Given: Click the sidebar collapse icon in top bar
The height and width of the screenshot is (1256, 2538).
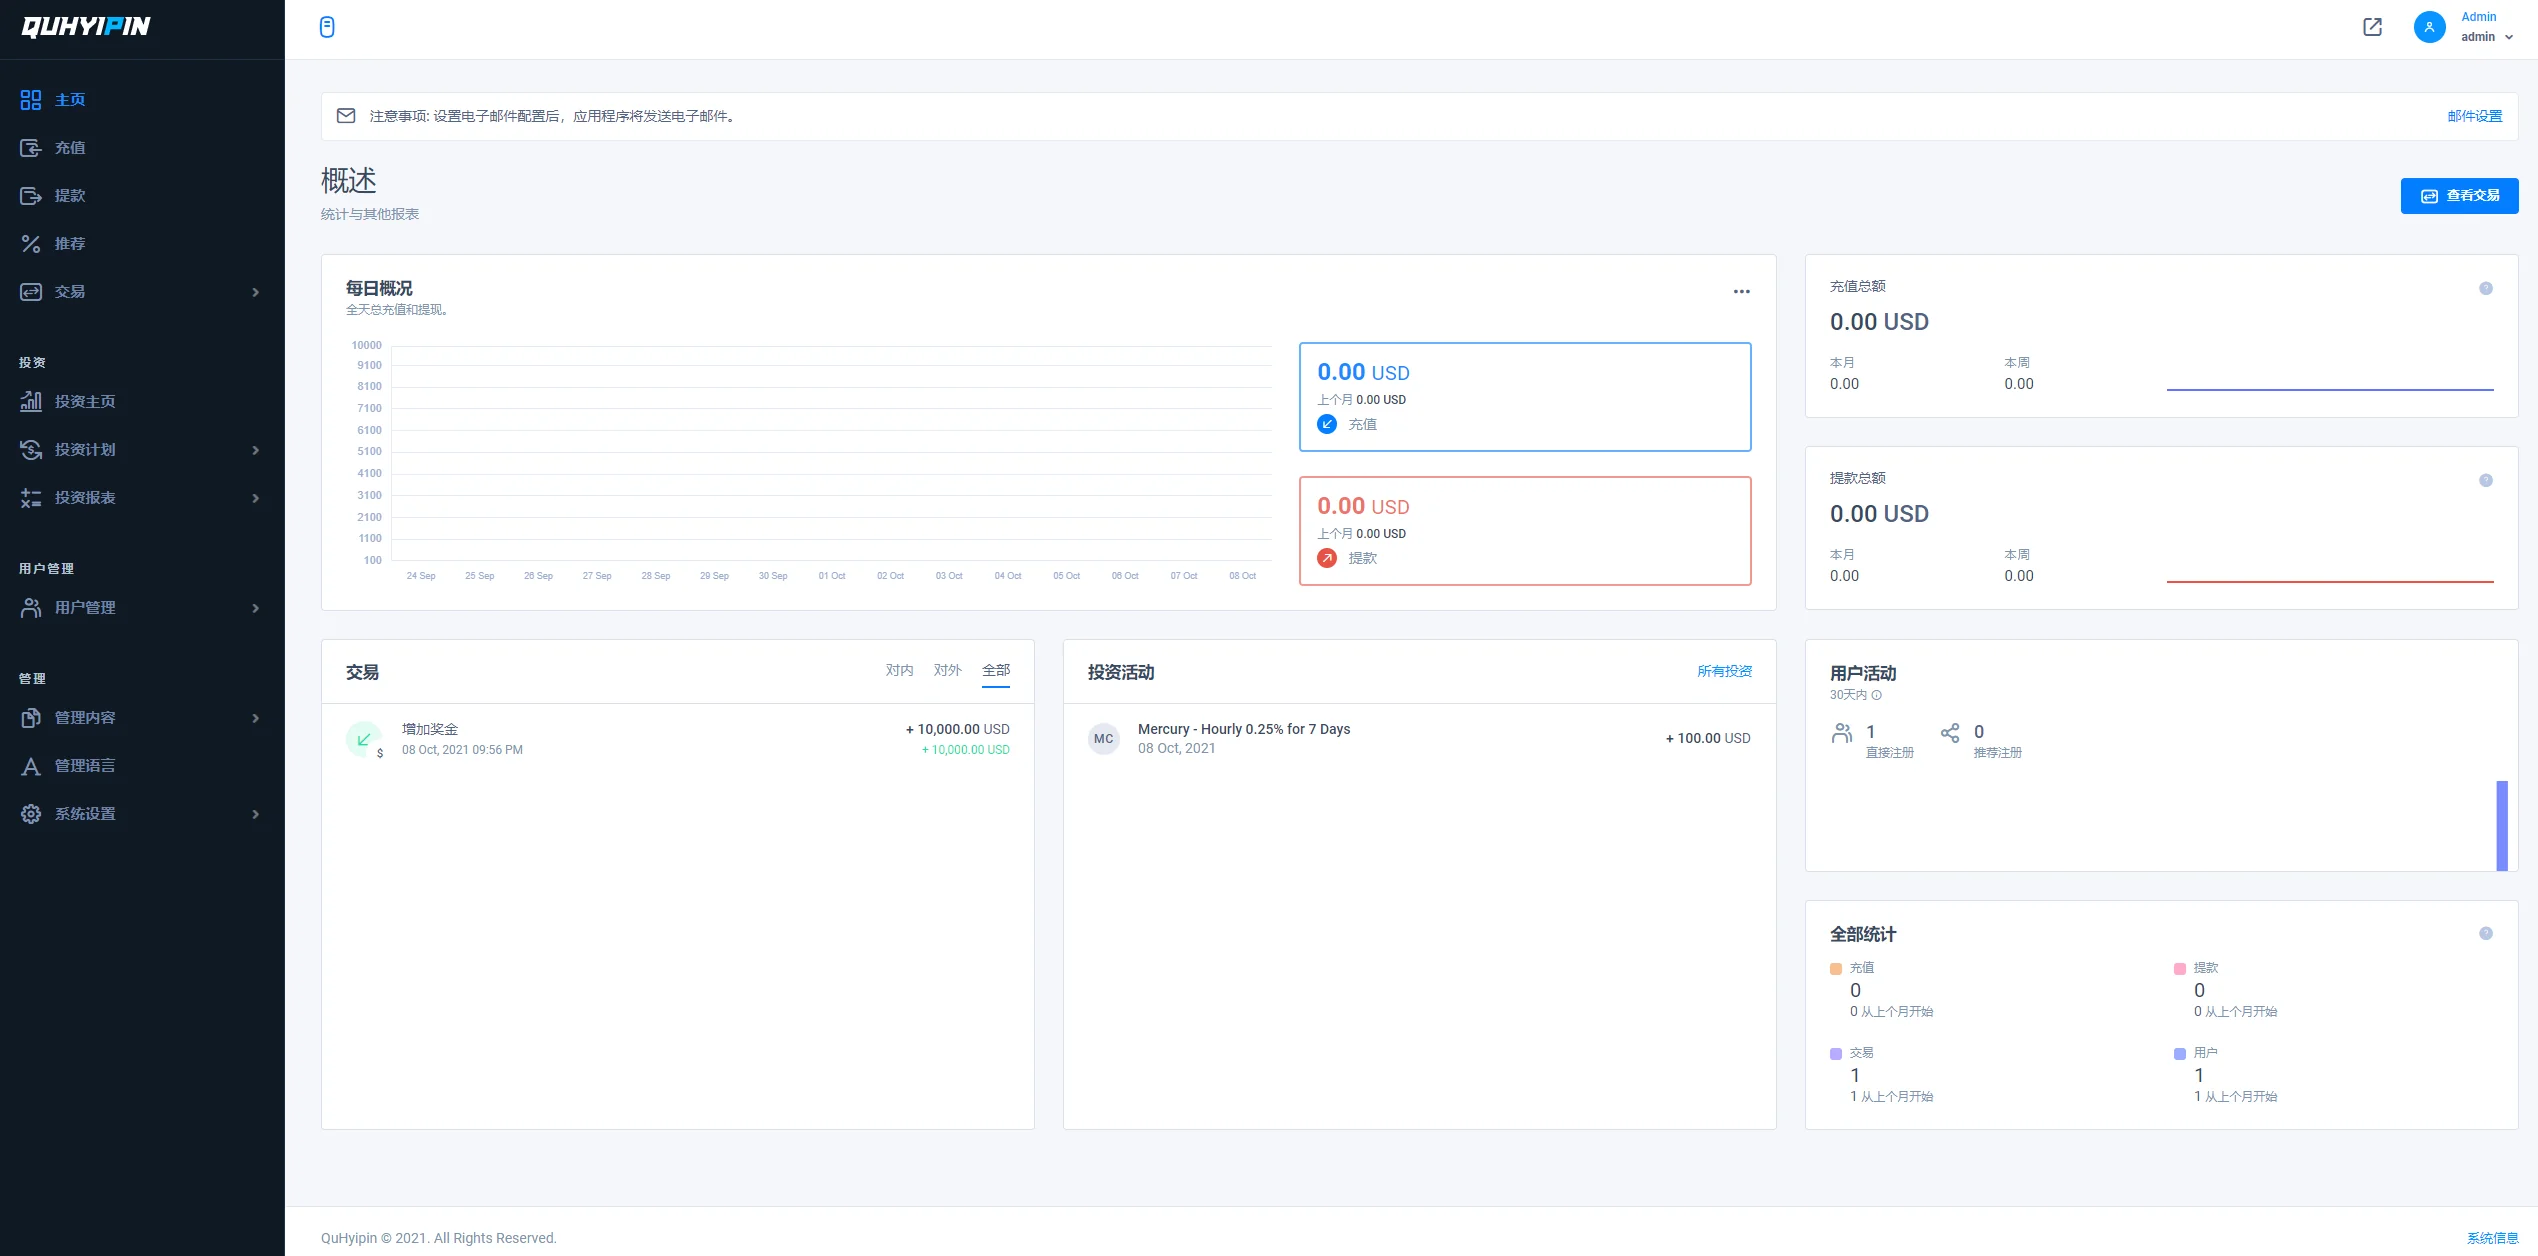Looking at the screenshot, I should pyautogui.click(x=327, y=27).
